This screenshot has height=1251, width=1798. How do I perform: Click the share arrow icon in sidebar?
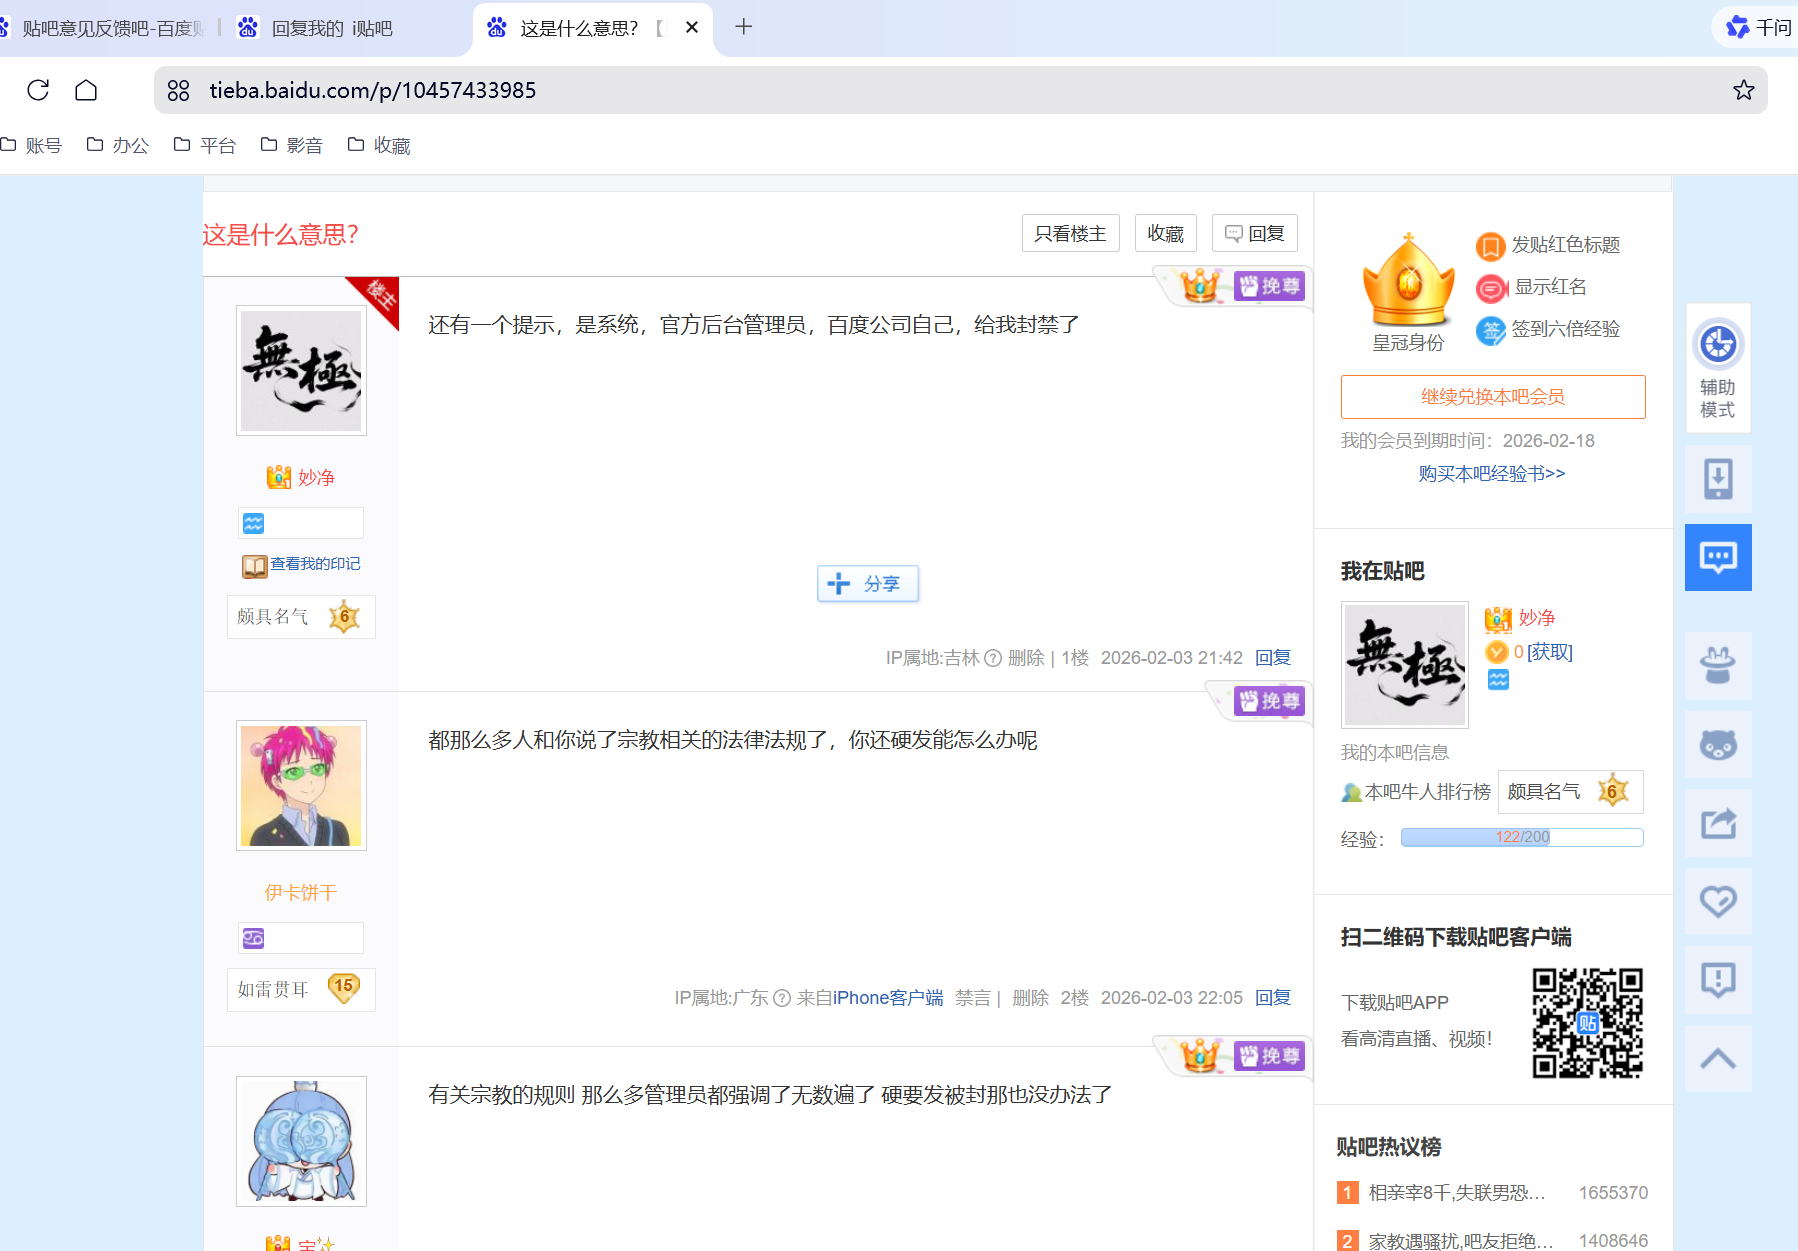tap(1717, 824)
